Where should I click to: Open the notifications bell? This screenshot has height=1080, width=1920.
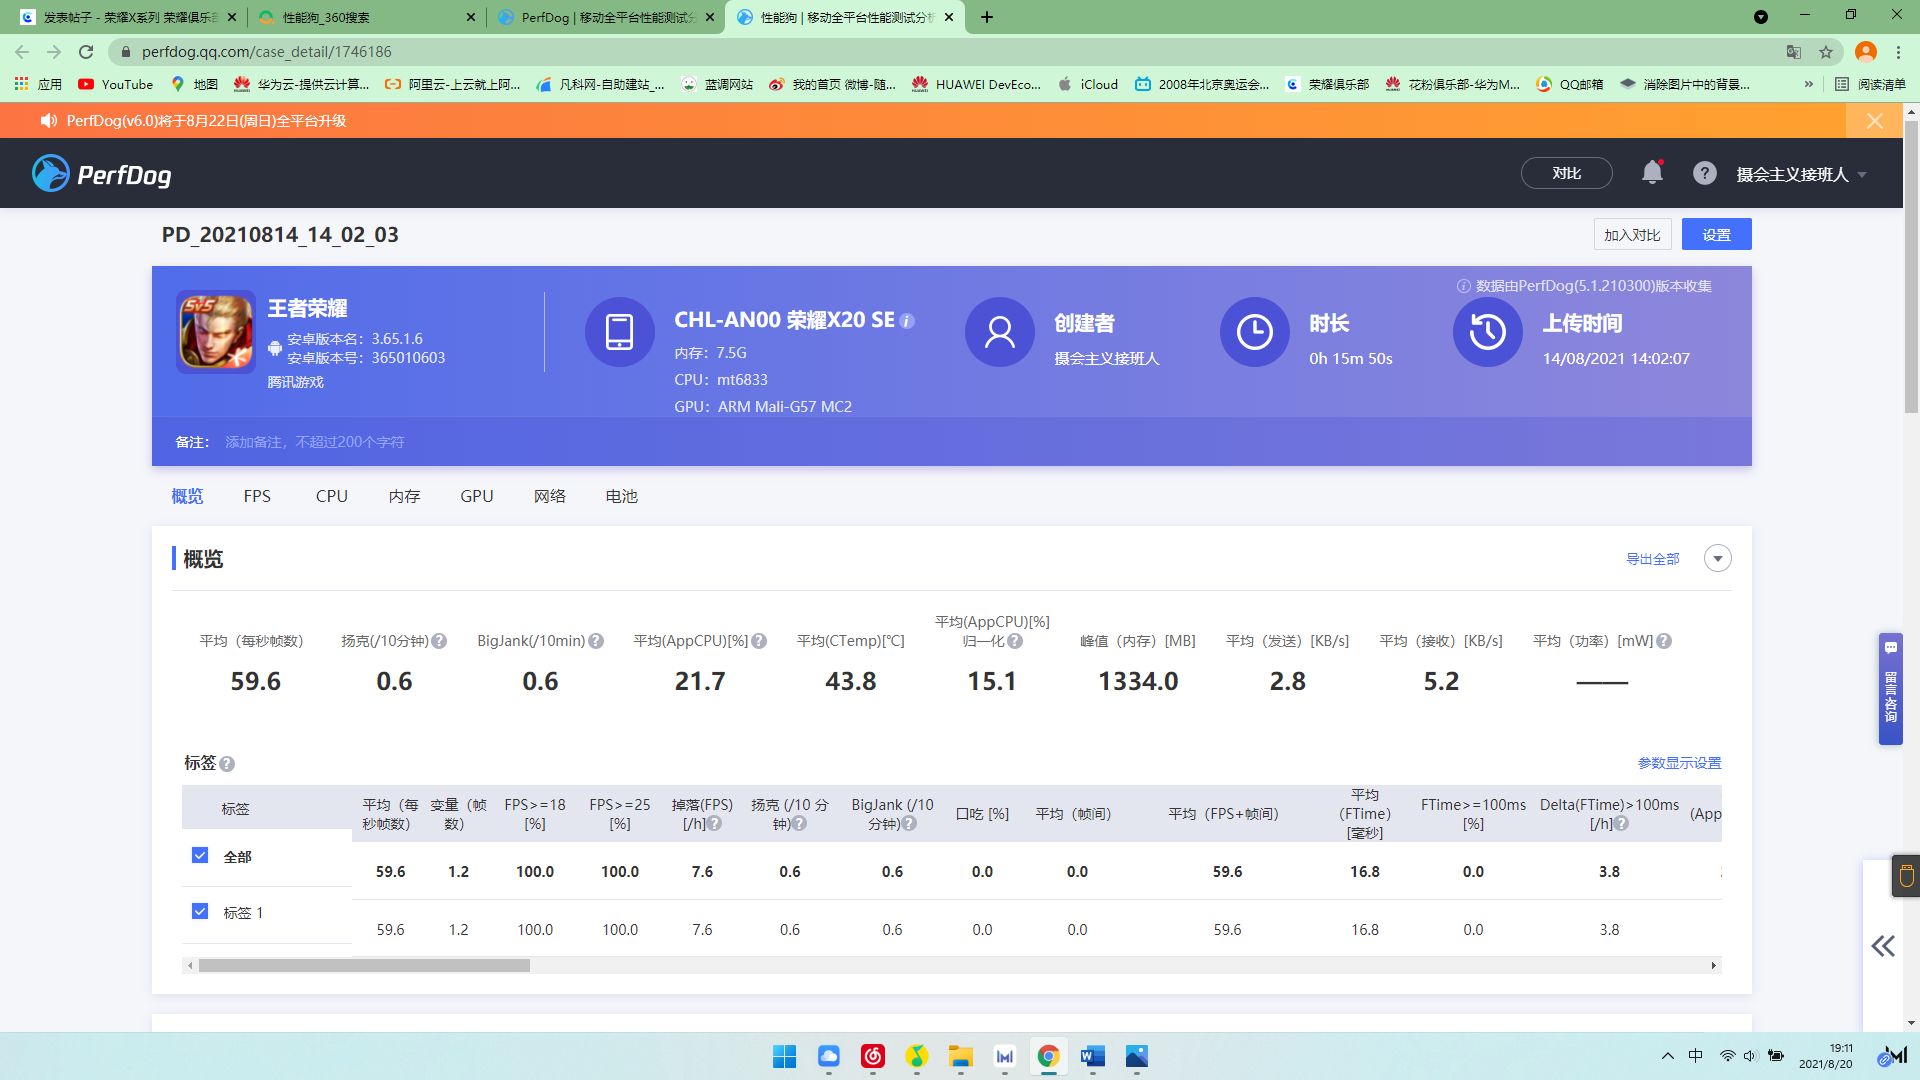coord(1652,173)
